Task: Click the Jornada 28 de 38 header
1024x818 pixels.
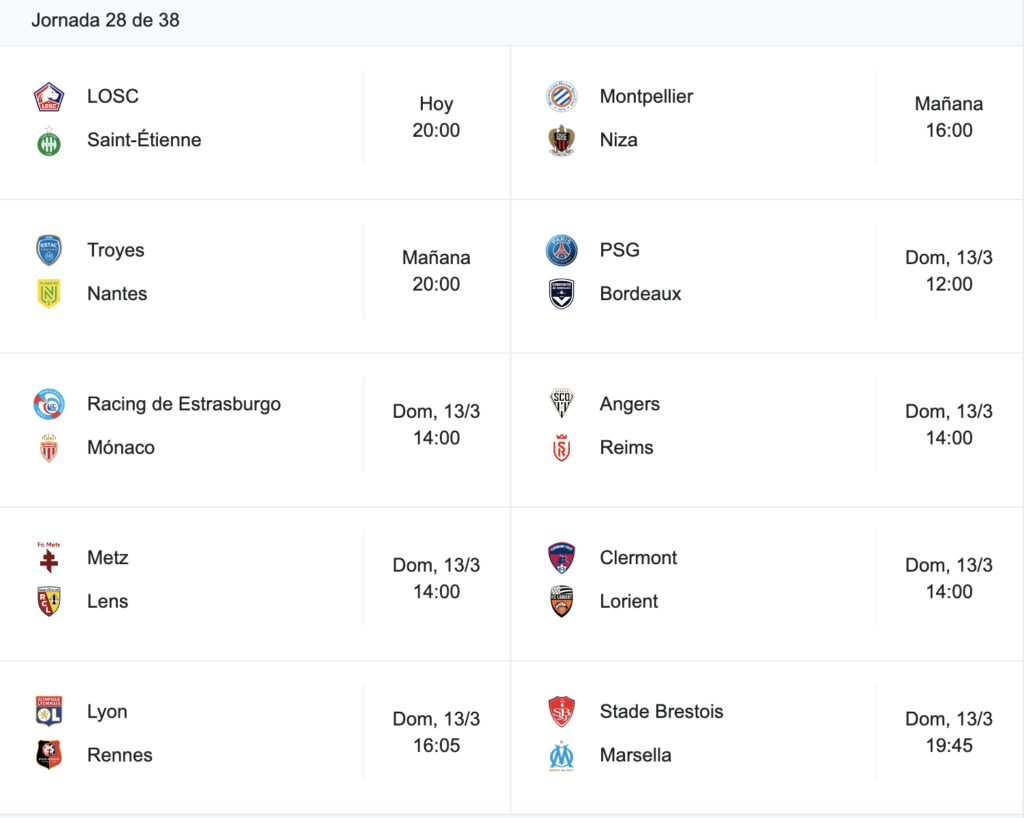Action: 105,20
